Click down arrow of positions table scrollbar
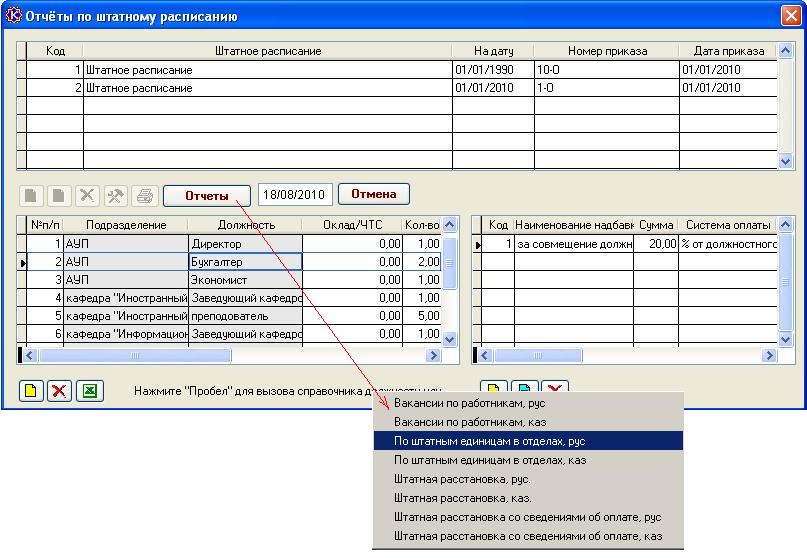 point(449,339)
